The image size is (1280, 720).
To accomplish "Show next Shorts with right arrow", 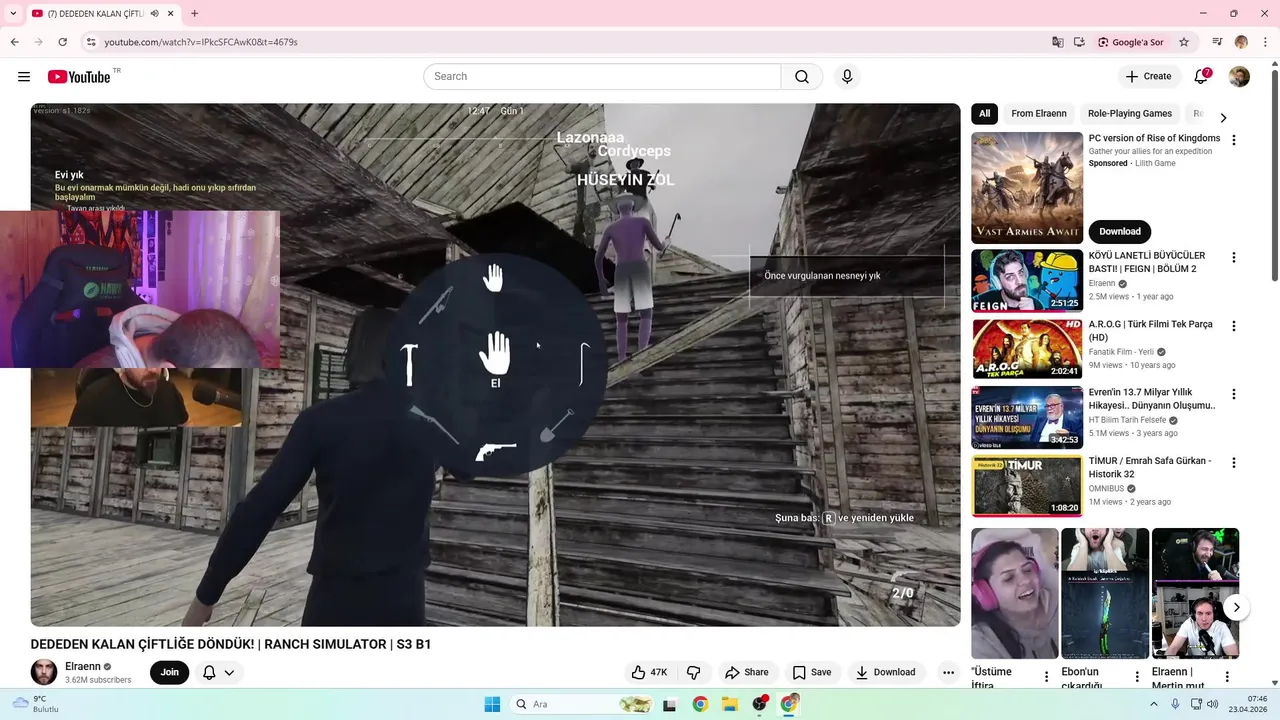I will click(1236, 607).
